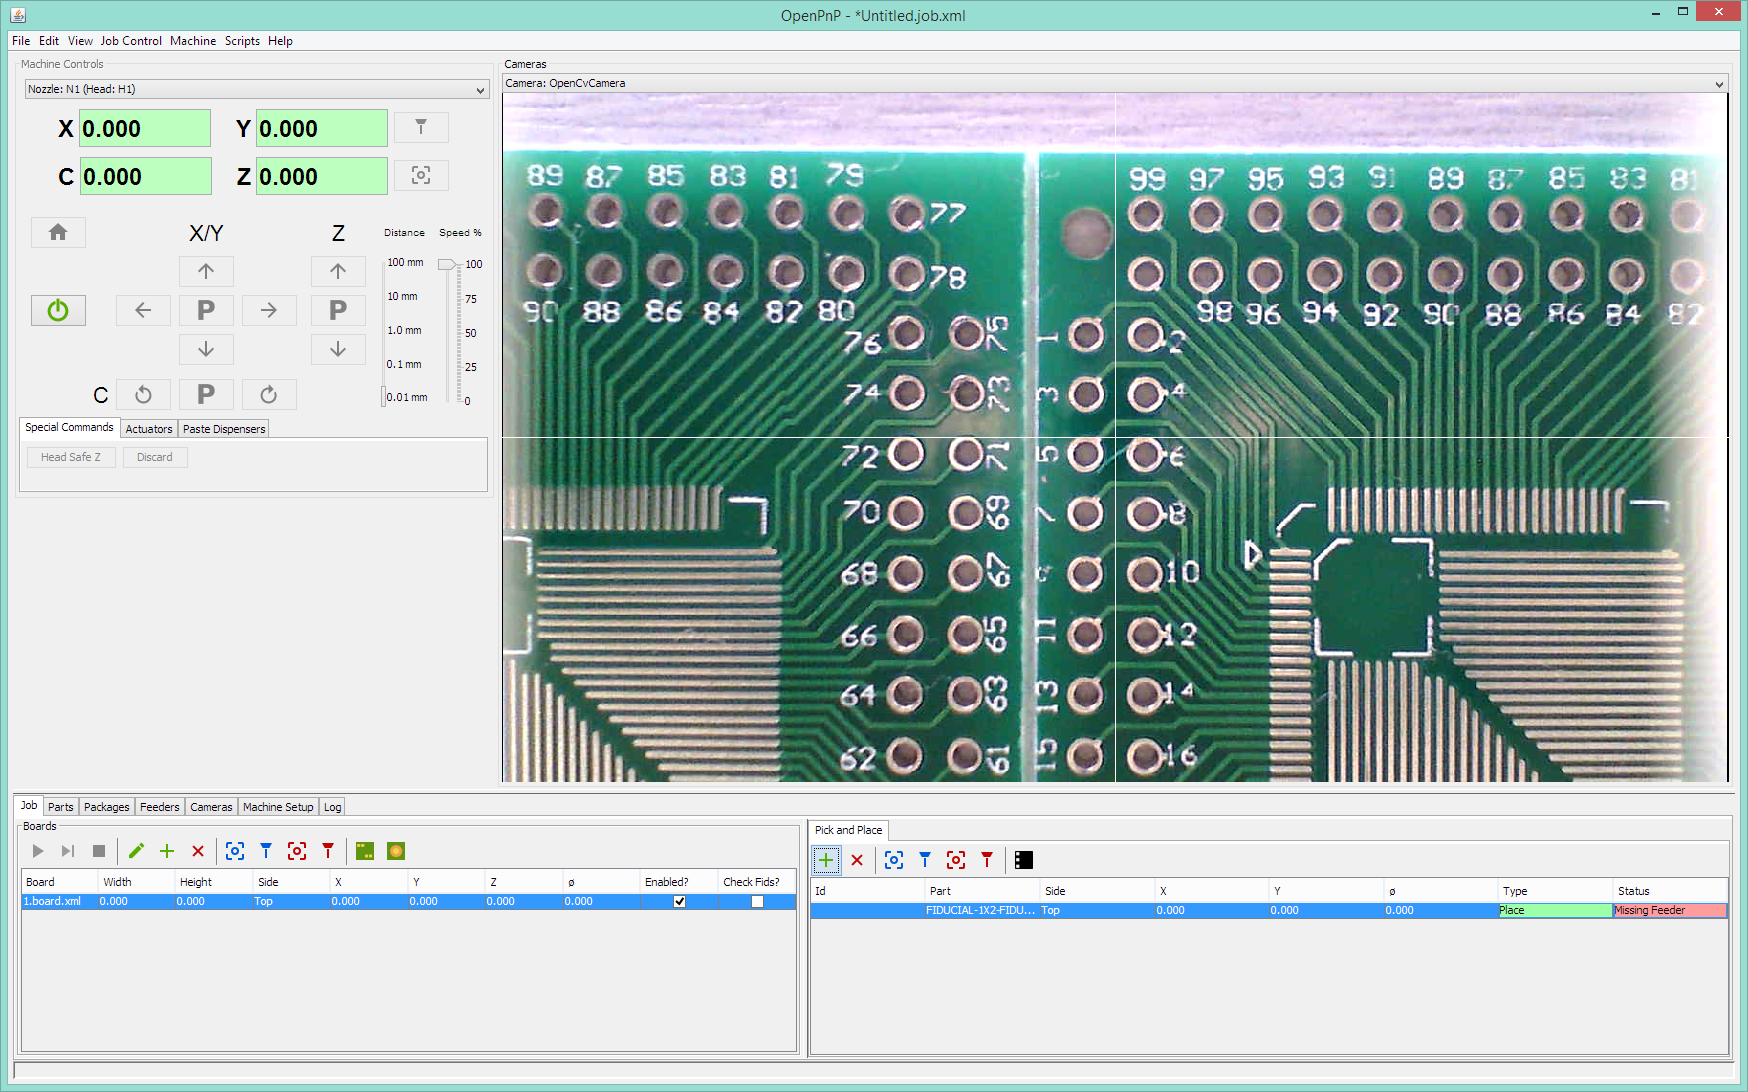Image resolution: width=1748 pixels, height=1092 pixels.
Task: Switch to the Feeders tab
Action: click(159, 807)
